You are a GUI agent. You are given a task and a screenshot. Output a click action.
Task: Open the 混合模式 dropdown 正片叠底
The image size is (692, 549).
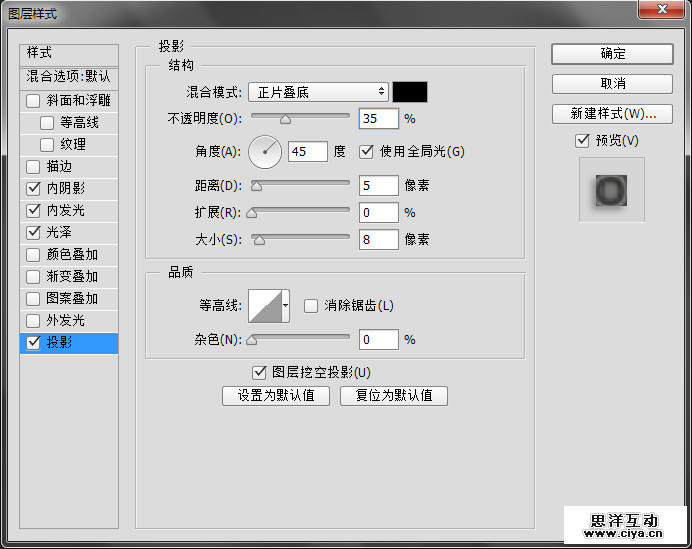318,92
